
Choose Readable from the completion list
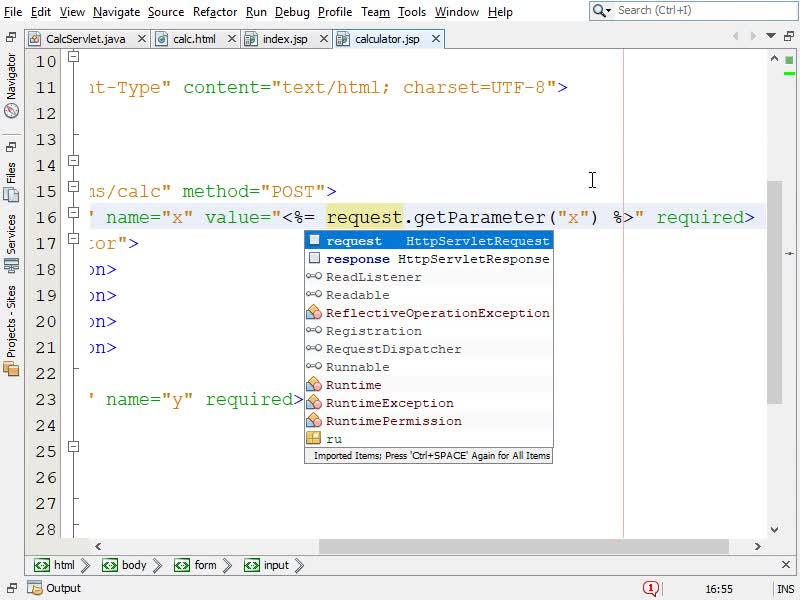coord(429,295)
